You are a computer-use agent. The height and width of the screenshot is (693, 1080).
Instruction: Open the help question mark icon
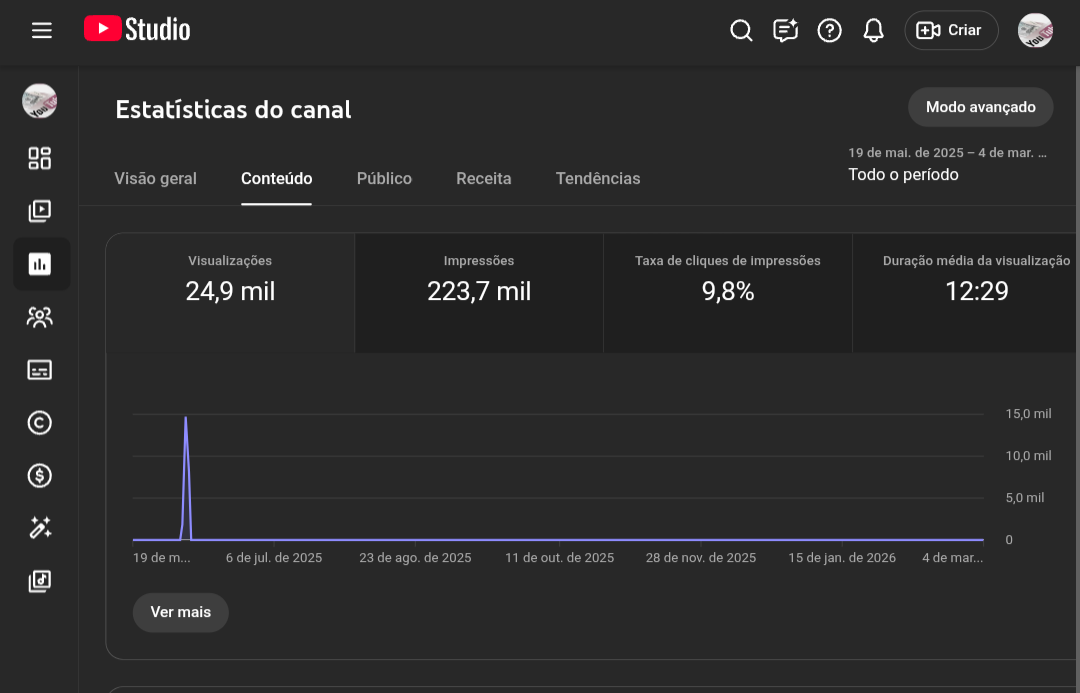(829, 30)
